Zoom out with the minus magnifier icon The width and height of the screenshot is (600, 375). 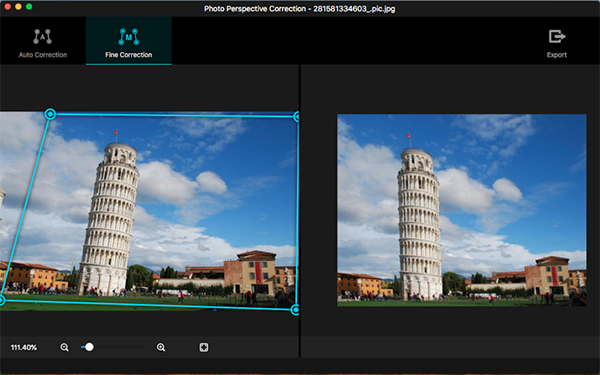point(64,347)
